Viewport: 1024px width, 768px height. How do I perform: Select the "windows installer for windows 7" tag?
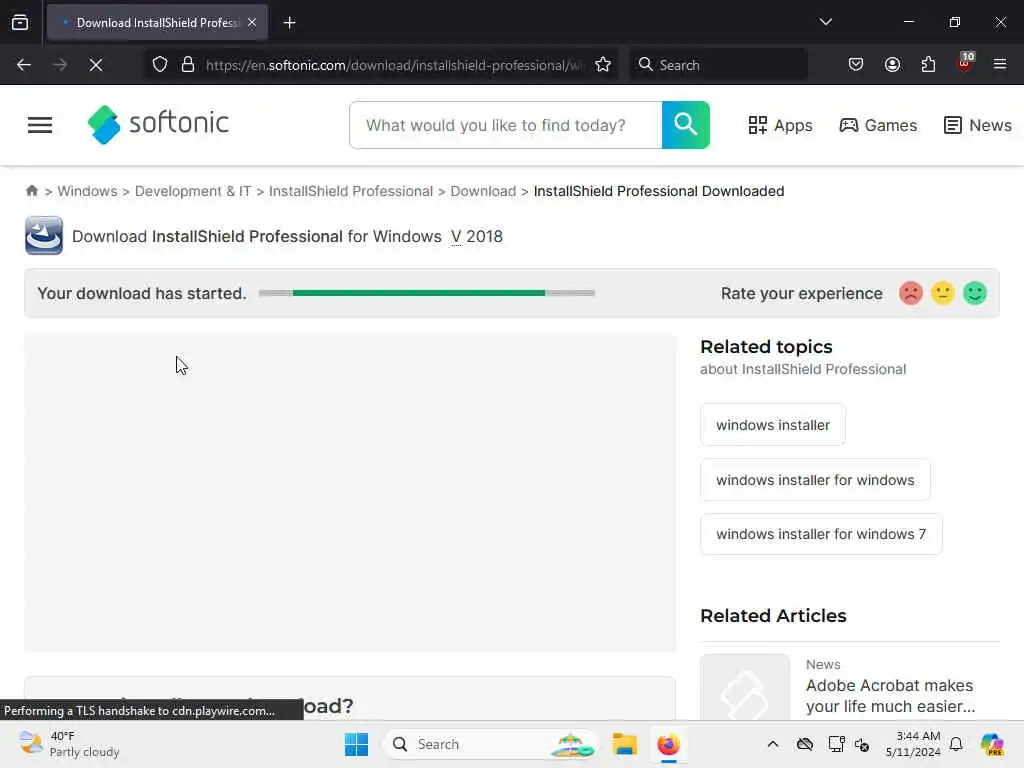(821, 534)
